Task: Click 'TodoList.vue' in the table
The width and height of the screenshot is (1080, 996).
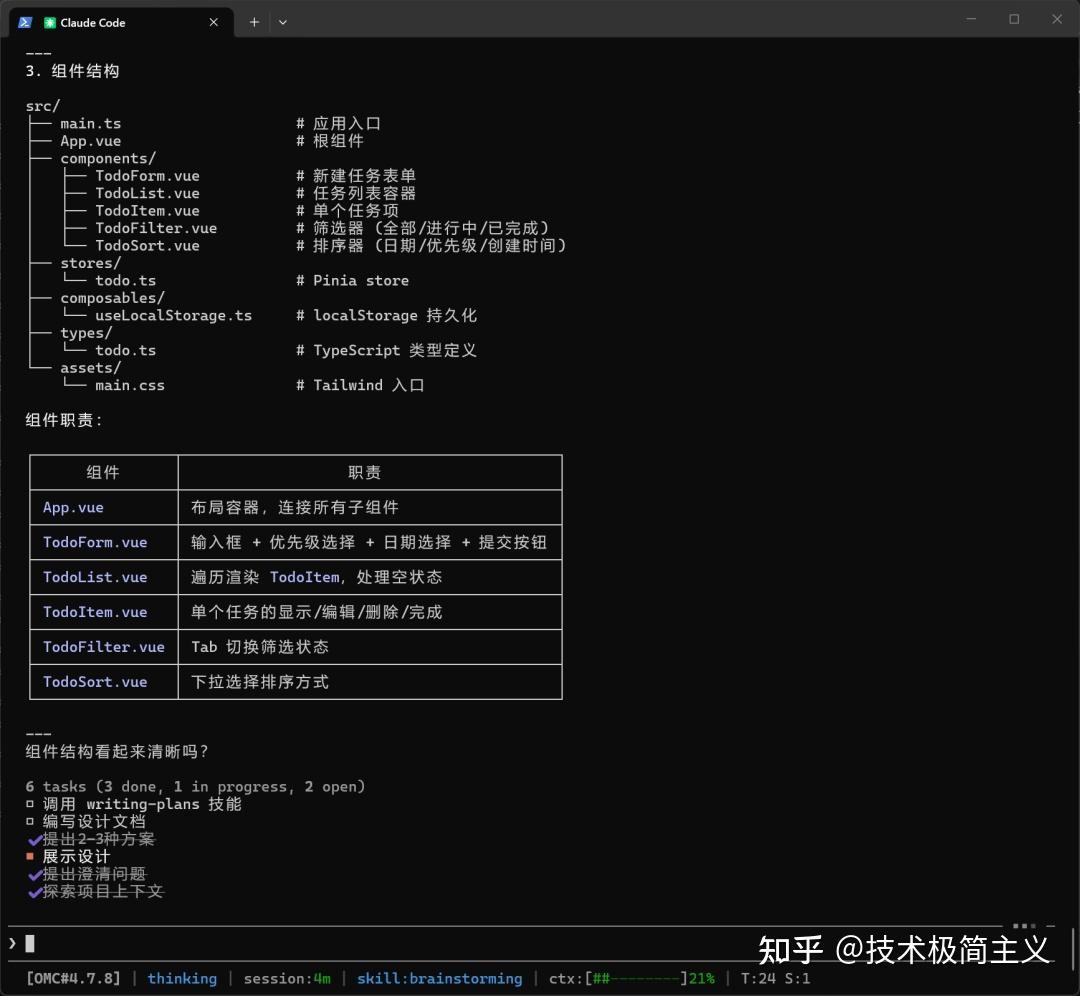Action: (95, 577)
